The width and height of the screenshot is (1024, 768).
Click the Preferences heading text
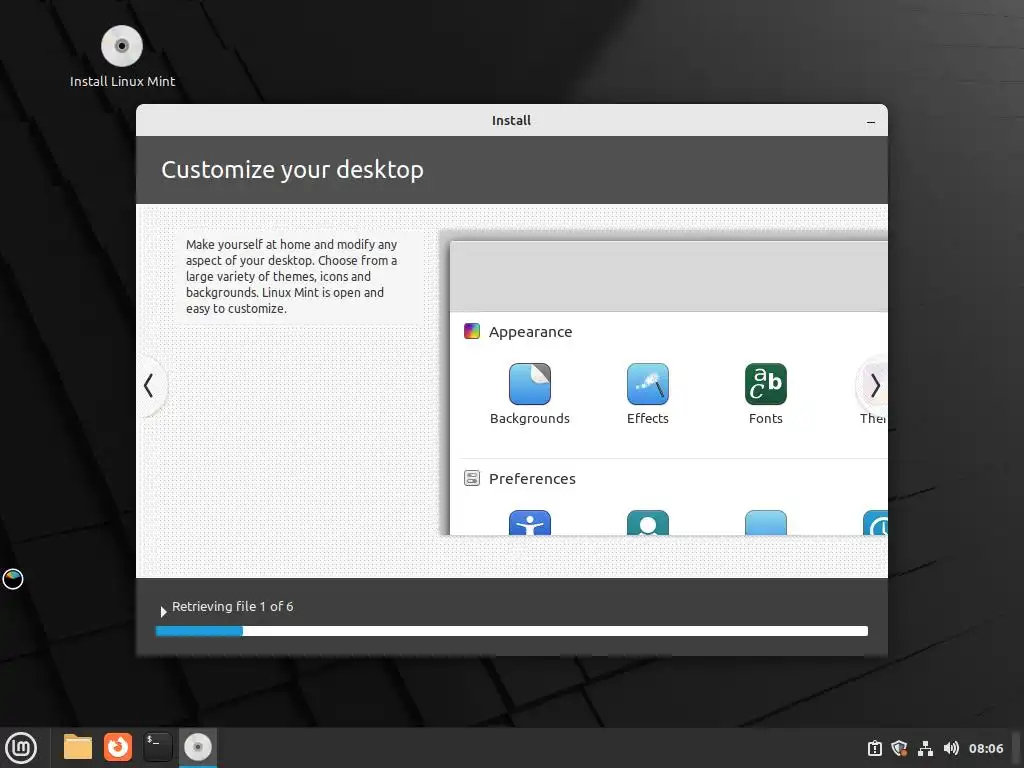coord(532,479)
